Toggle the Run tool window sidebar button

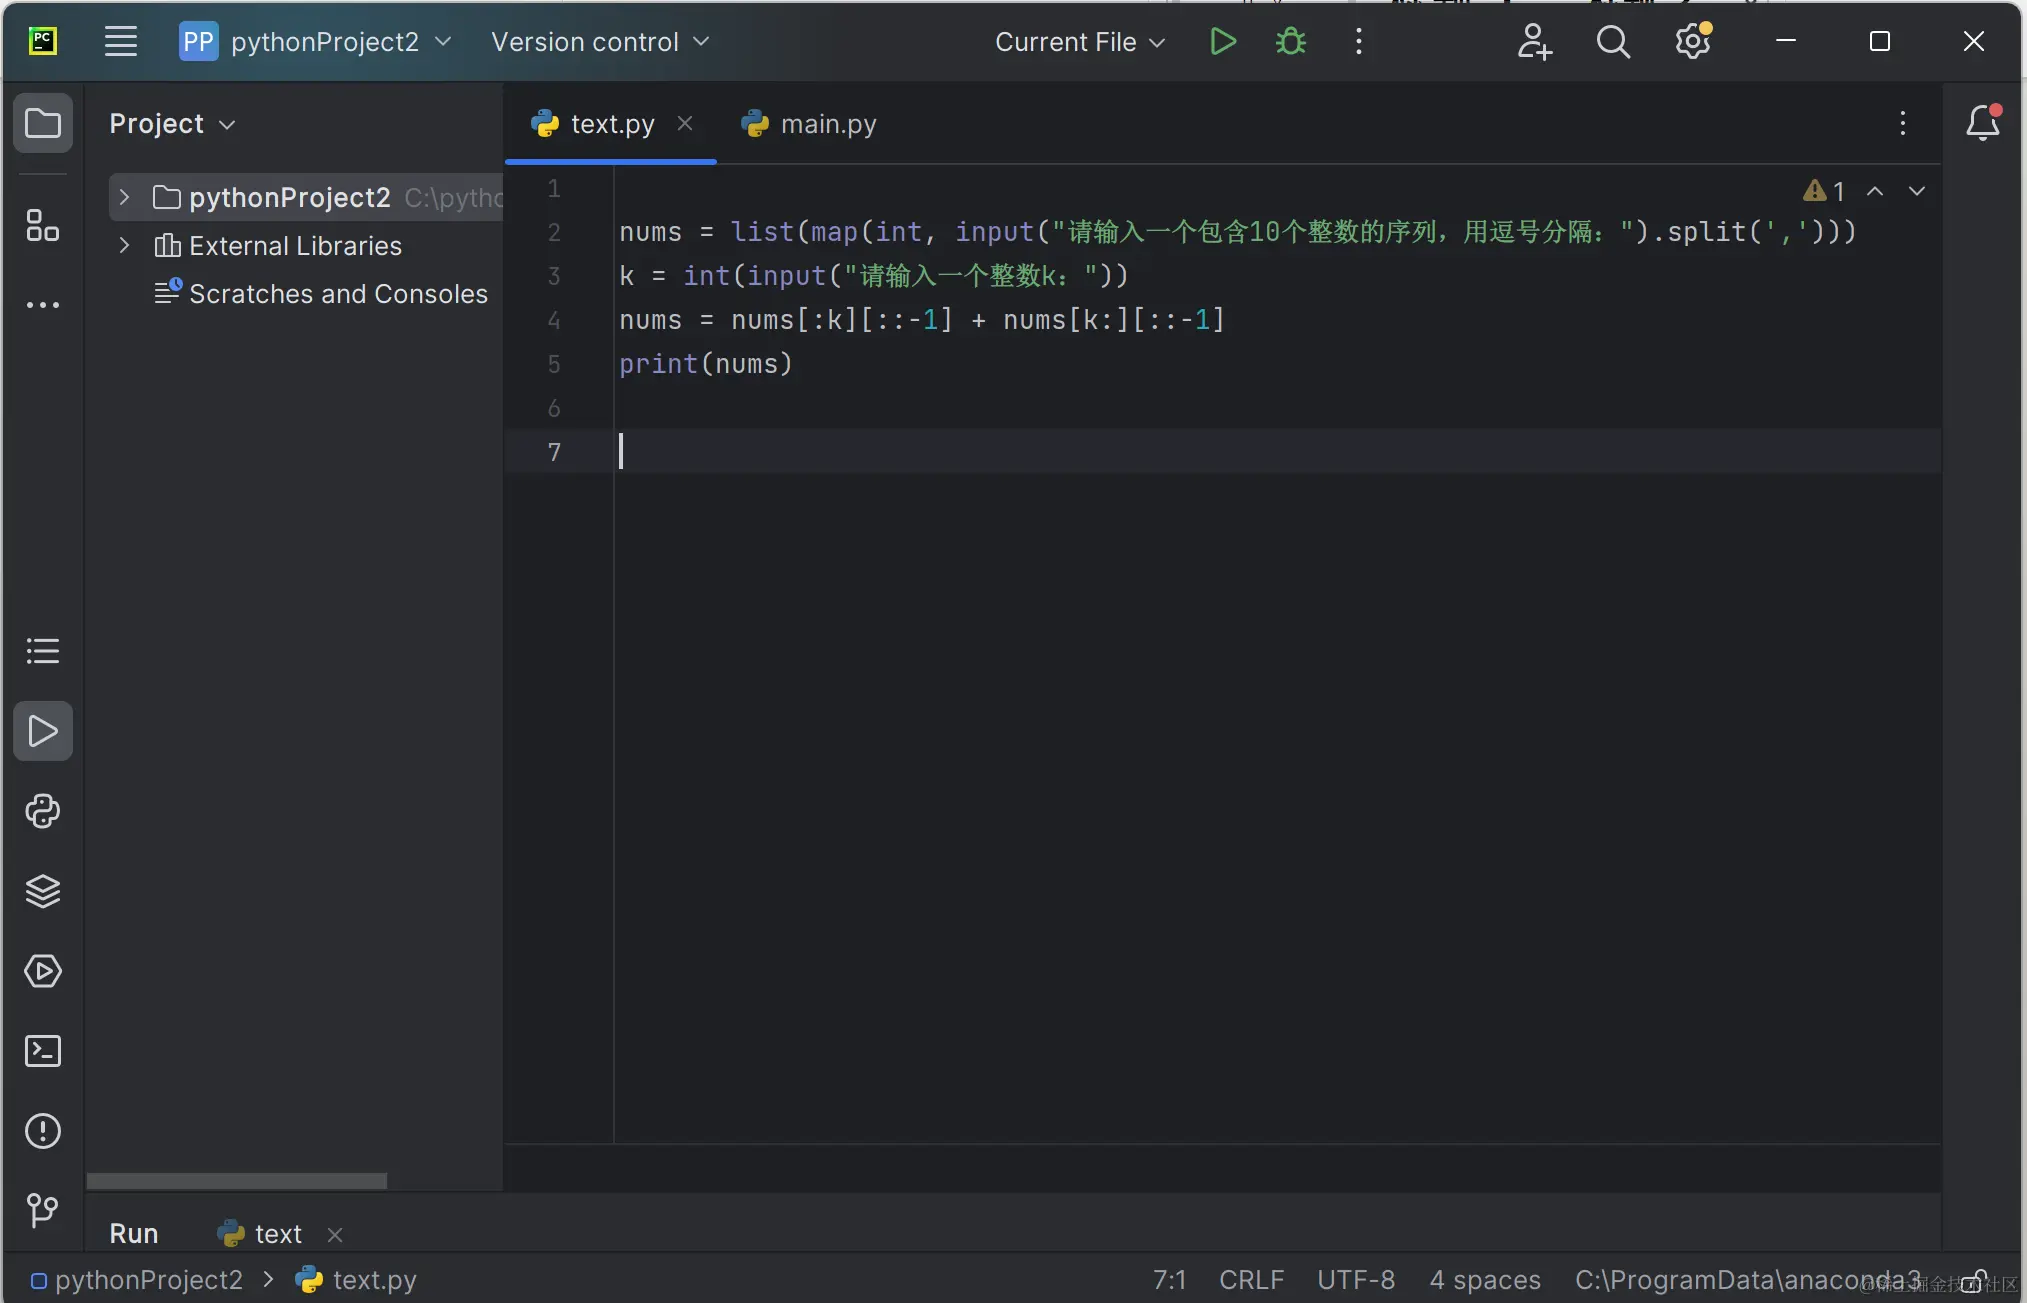pyautogui.click(x=43, y=731)
